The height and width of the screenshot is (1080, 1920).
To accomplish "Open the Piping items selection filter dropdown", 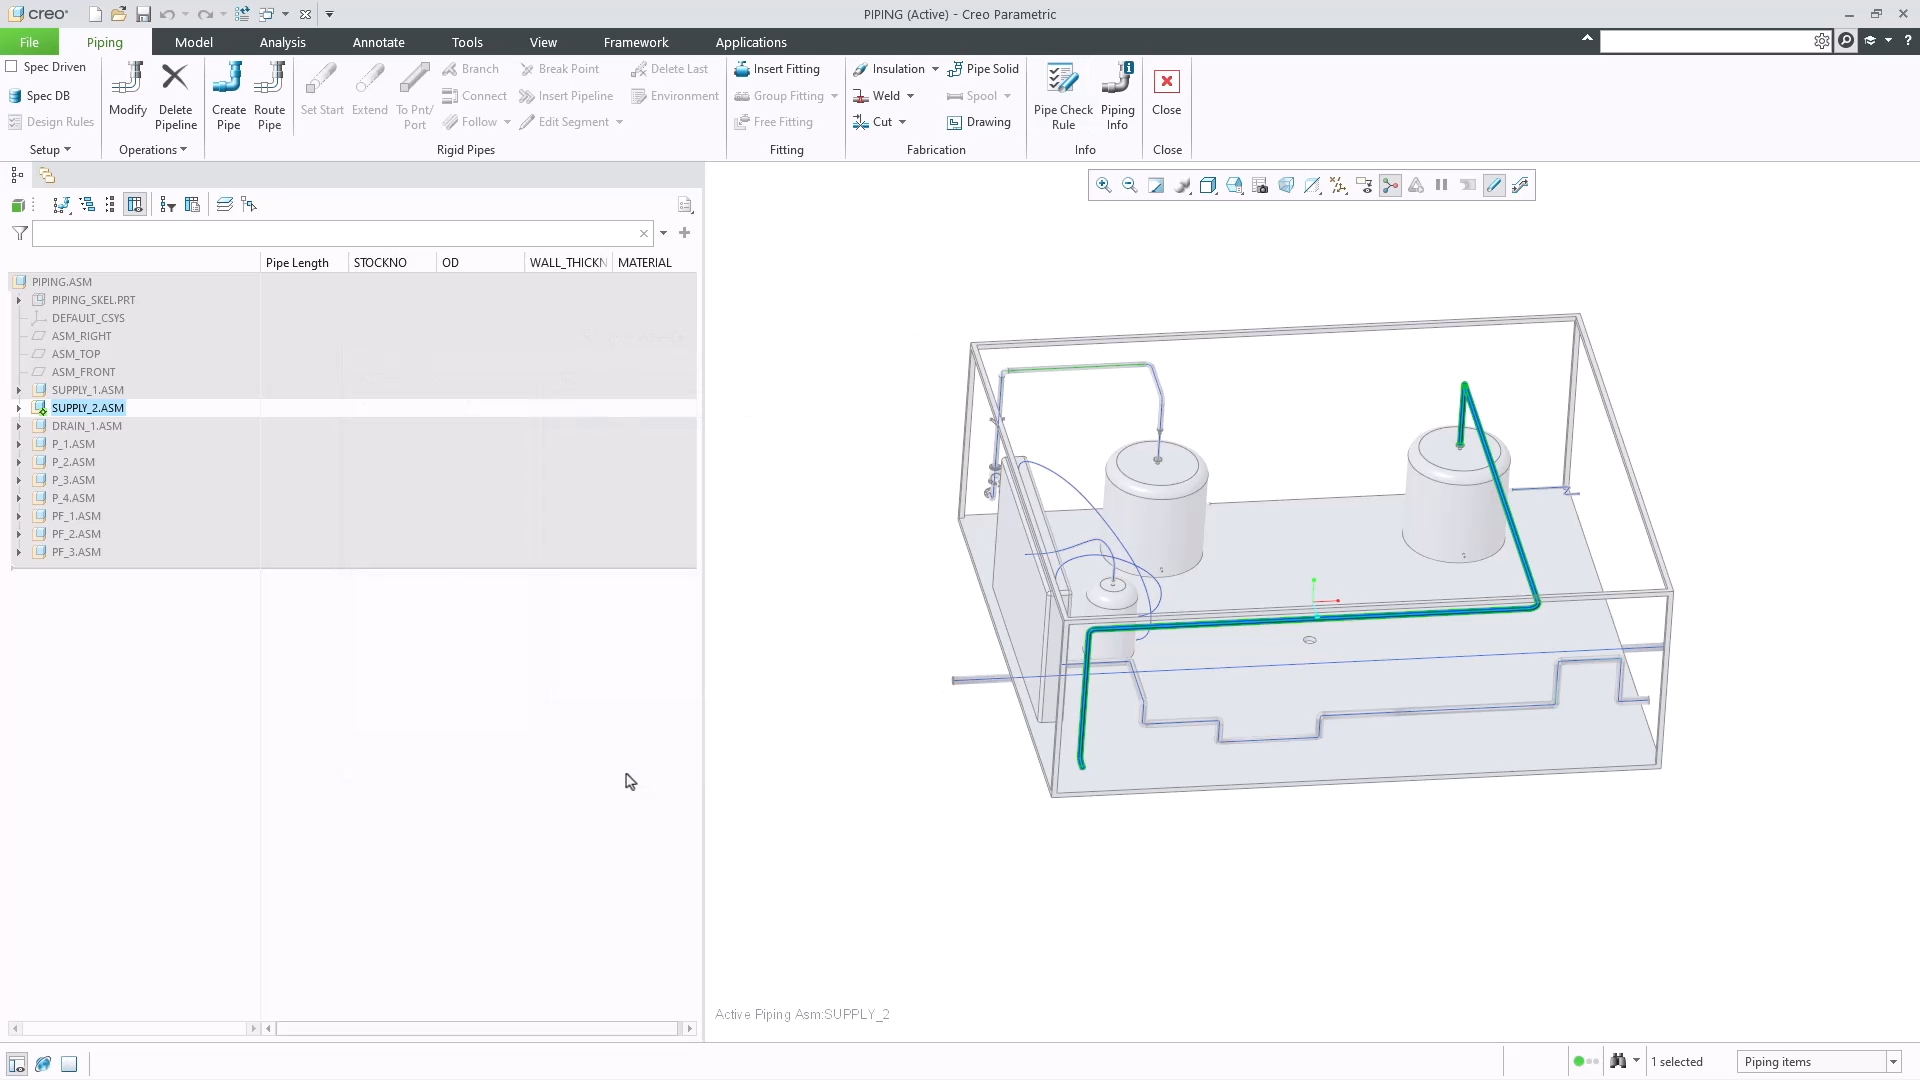I will point(1893,1062).
